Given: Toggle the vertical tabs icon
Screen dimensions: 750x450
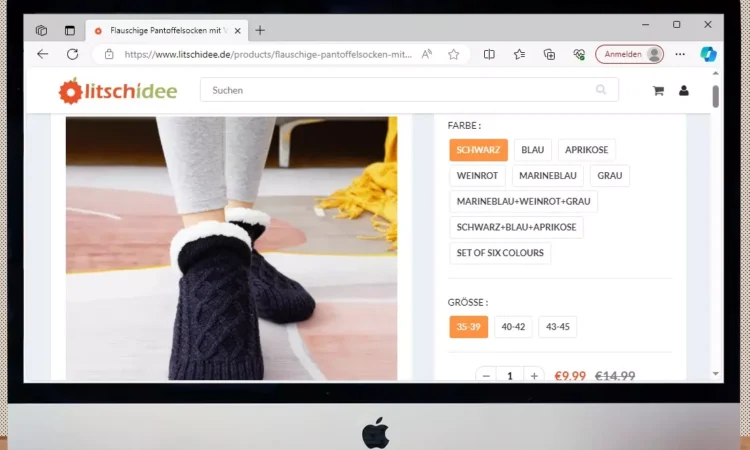Looking at the screenshot, I should pos(70,31).
